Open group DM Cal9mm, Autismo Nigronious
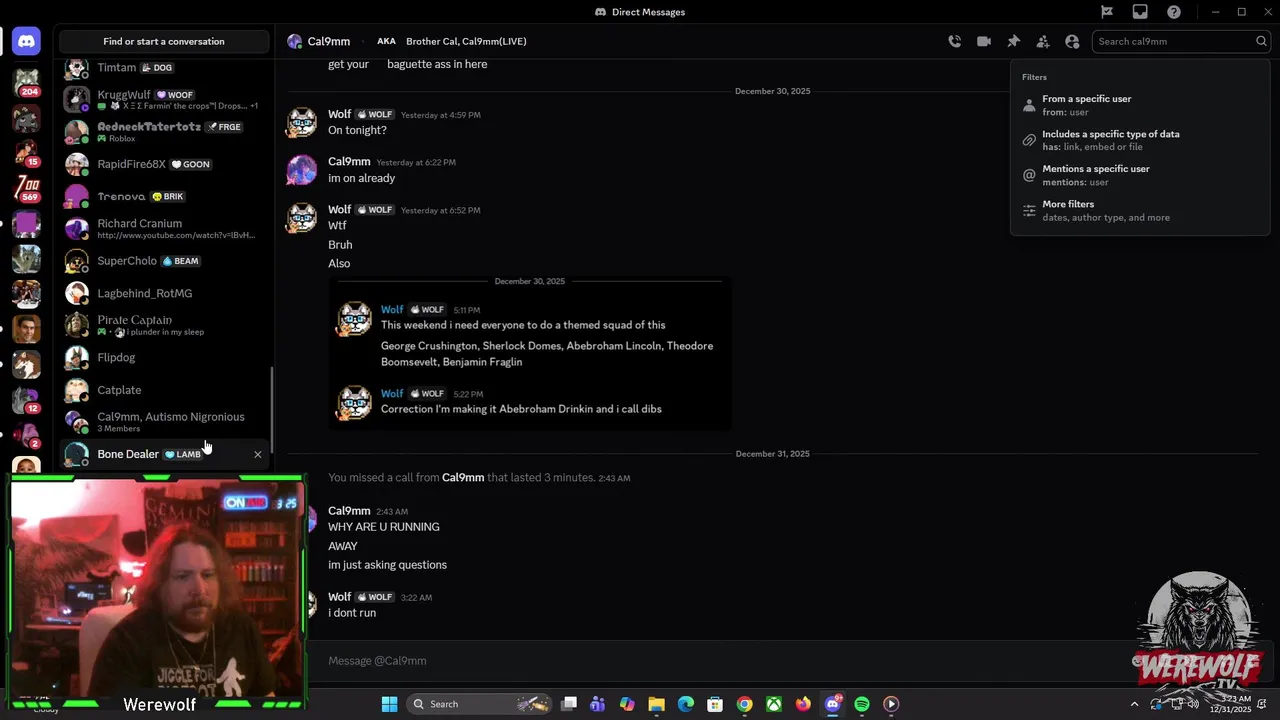Image resolution: width=1280 pixels, height=720 pixels. [164, 422]
